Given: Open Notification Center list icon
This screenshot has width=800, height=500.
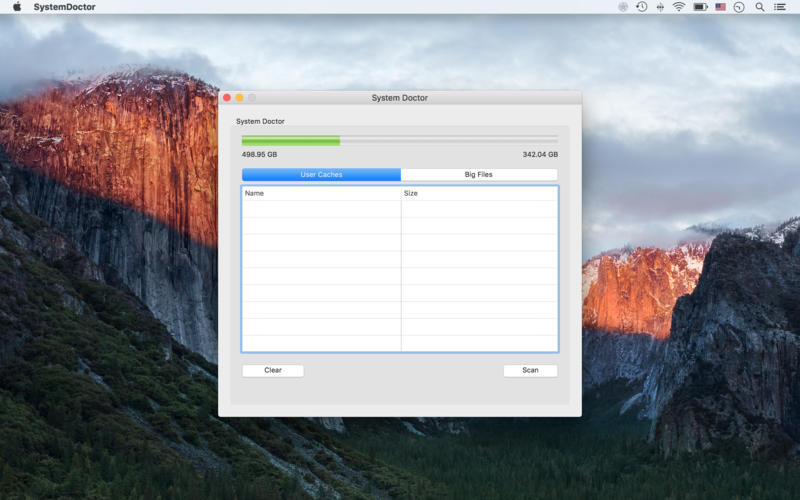Looking at the screenshot, I should pyautogui.click(x=780, y=7).
